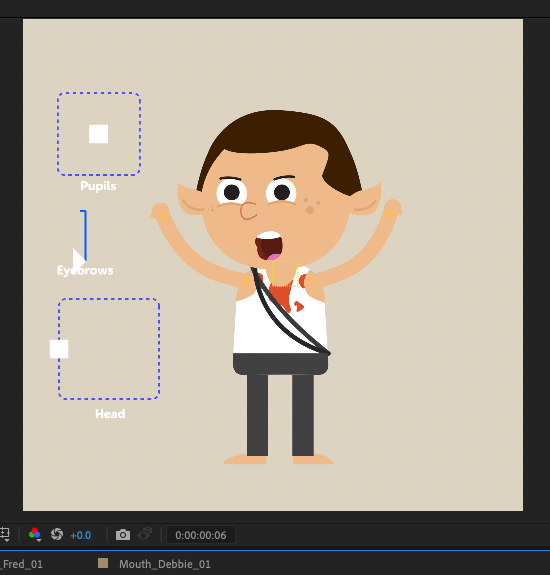The image size is (550, 575).
Task: Select the orange controller on the left hand
Action: 163,216
